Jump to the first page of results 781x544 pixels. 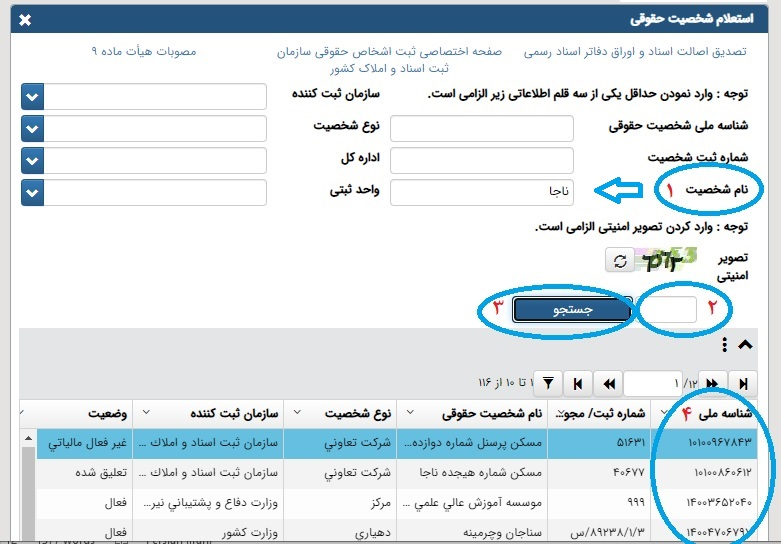742,383
